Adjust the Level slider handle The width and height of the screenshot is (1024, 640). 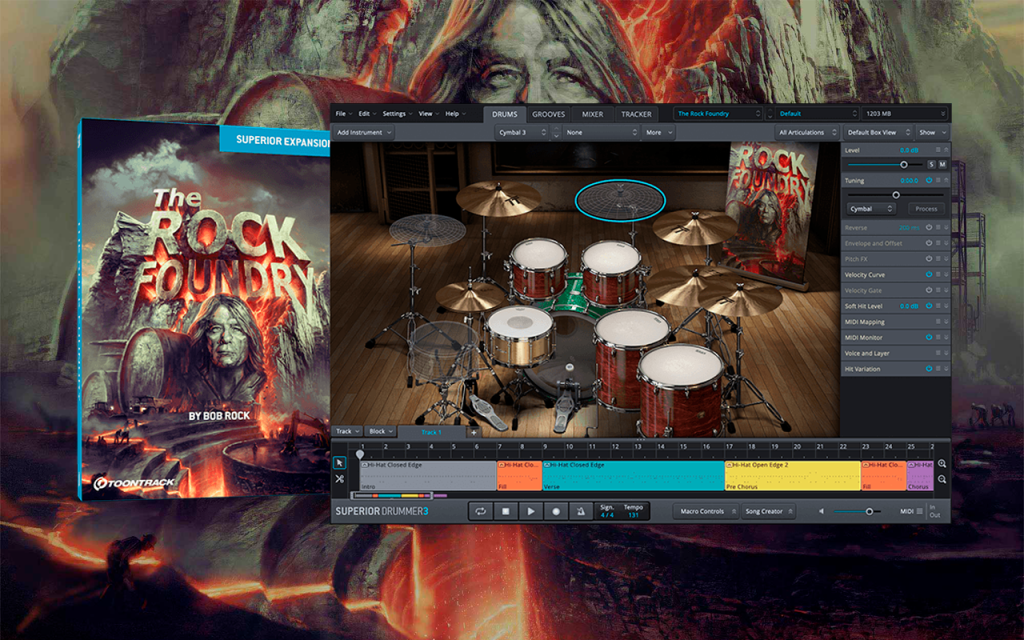[x=904, y=165]
